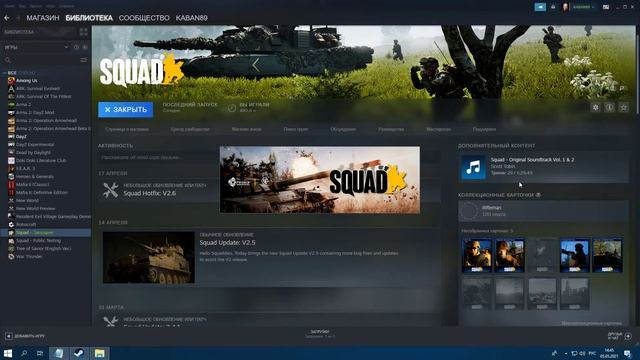Click the soundtrack music note icon
640x360 pixels.
[x=473, y=167]
